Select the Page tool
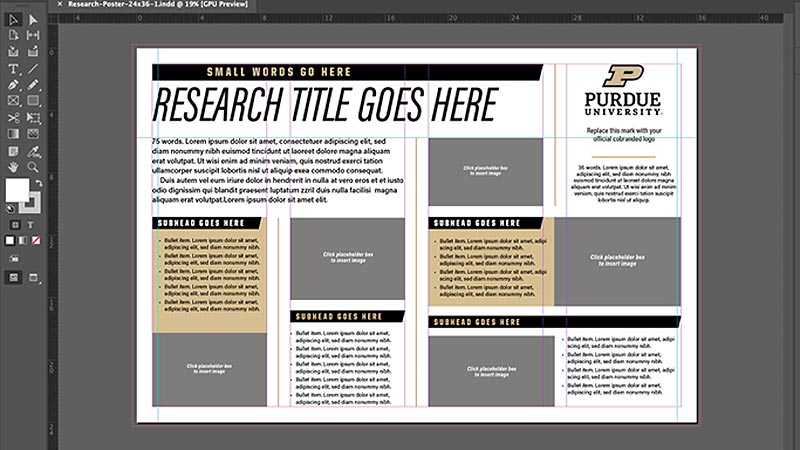The width and height of the screenshot is (800, 450). pos(13,35)
